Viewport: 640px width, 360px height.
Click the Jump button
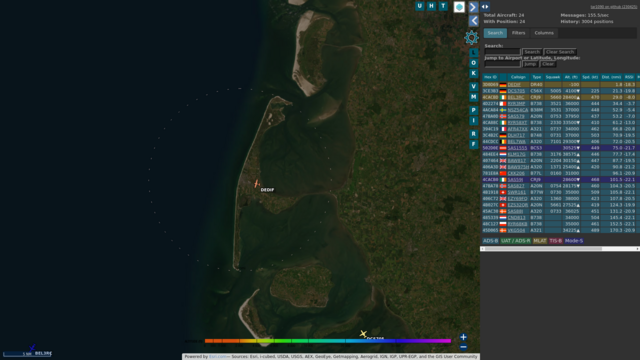click(x=530, y=64)
